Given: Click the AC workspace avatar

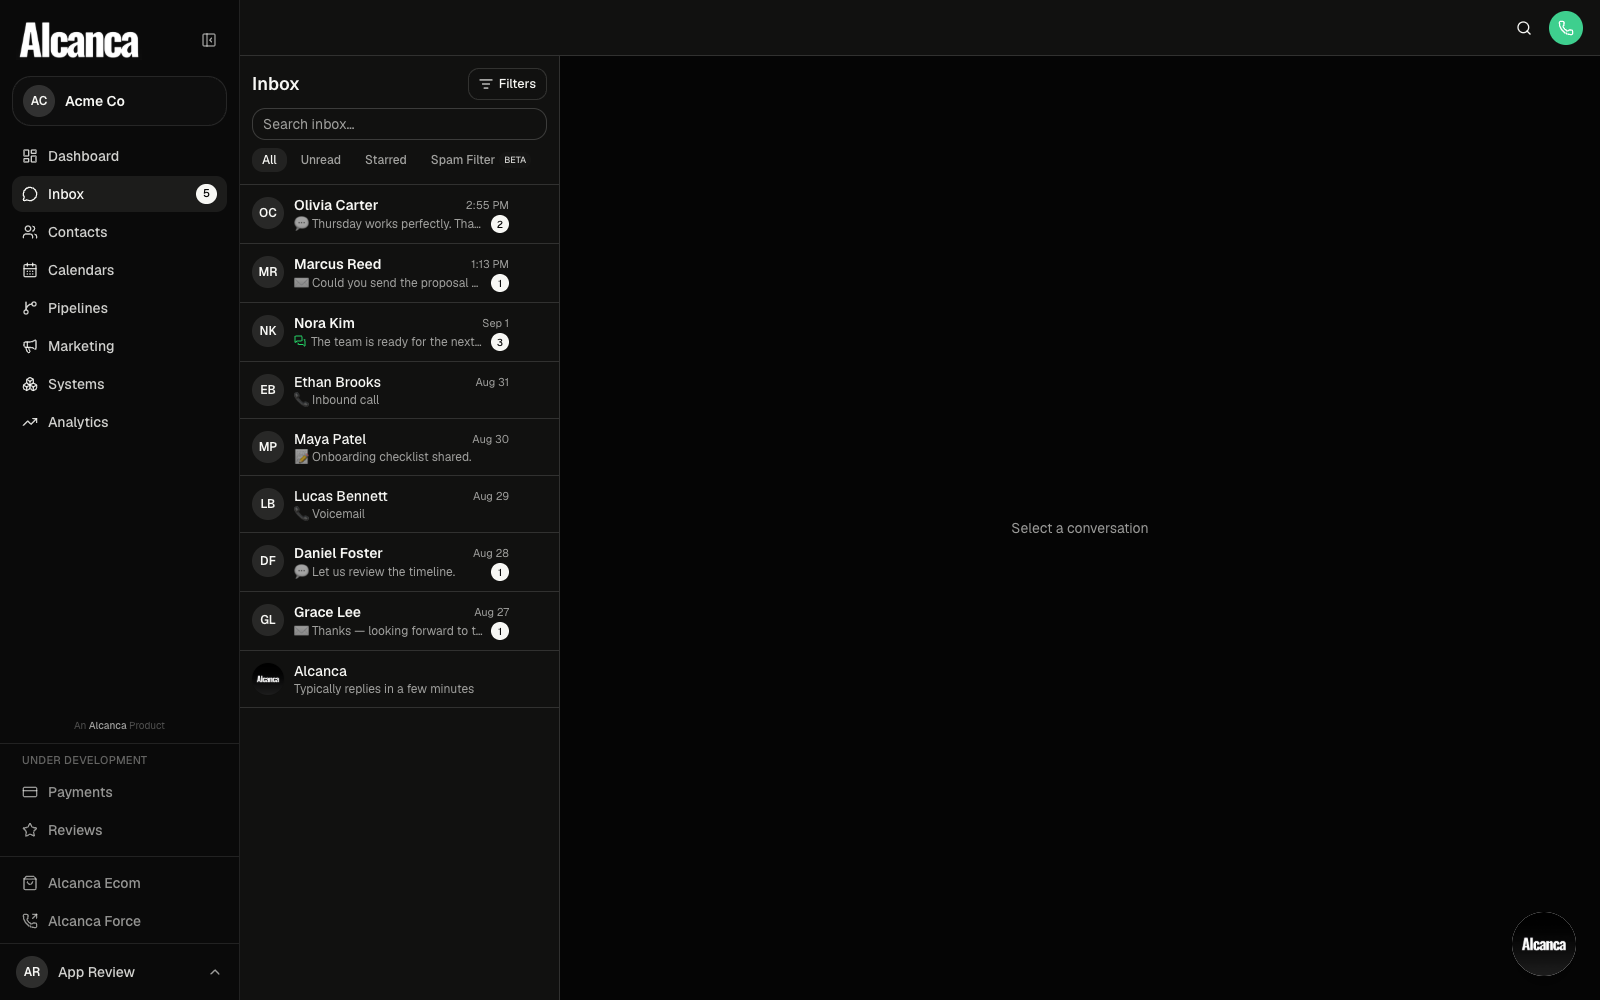Looking at the screenshot, I should [39, 101].
